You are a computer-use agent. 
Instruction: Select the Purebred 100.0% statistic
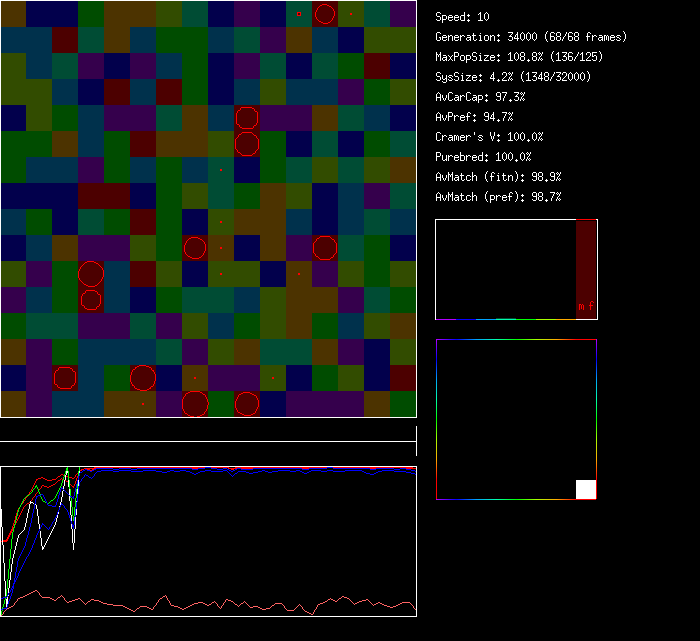(483, 157)
